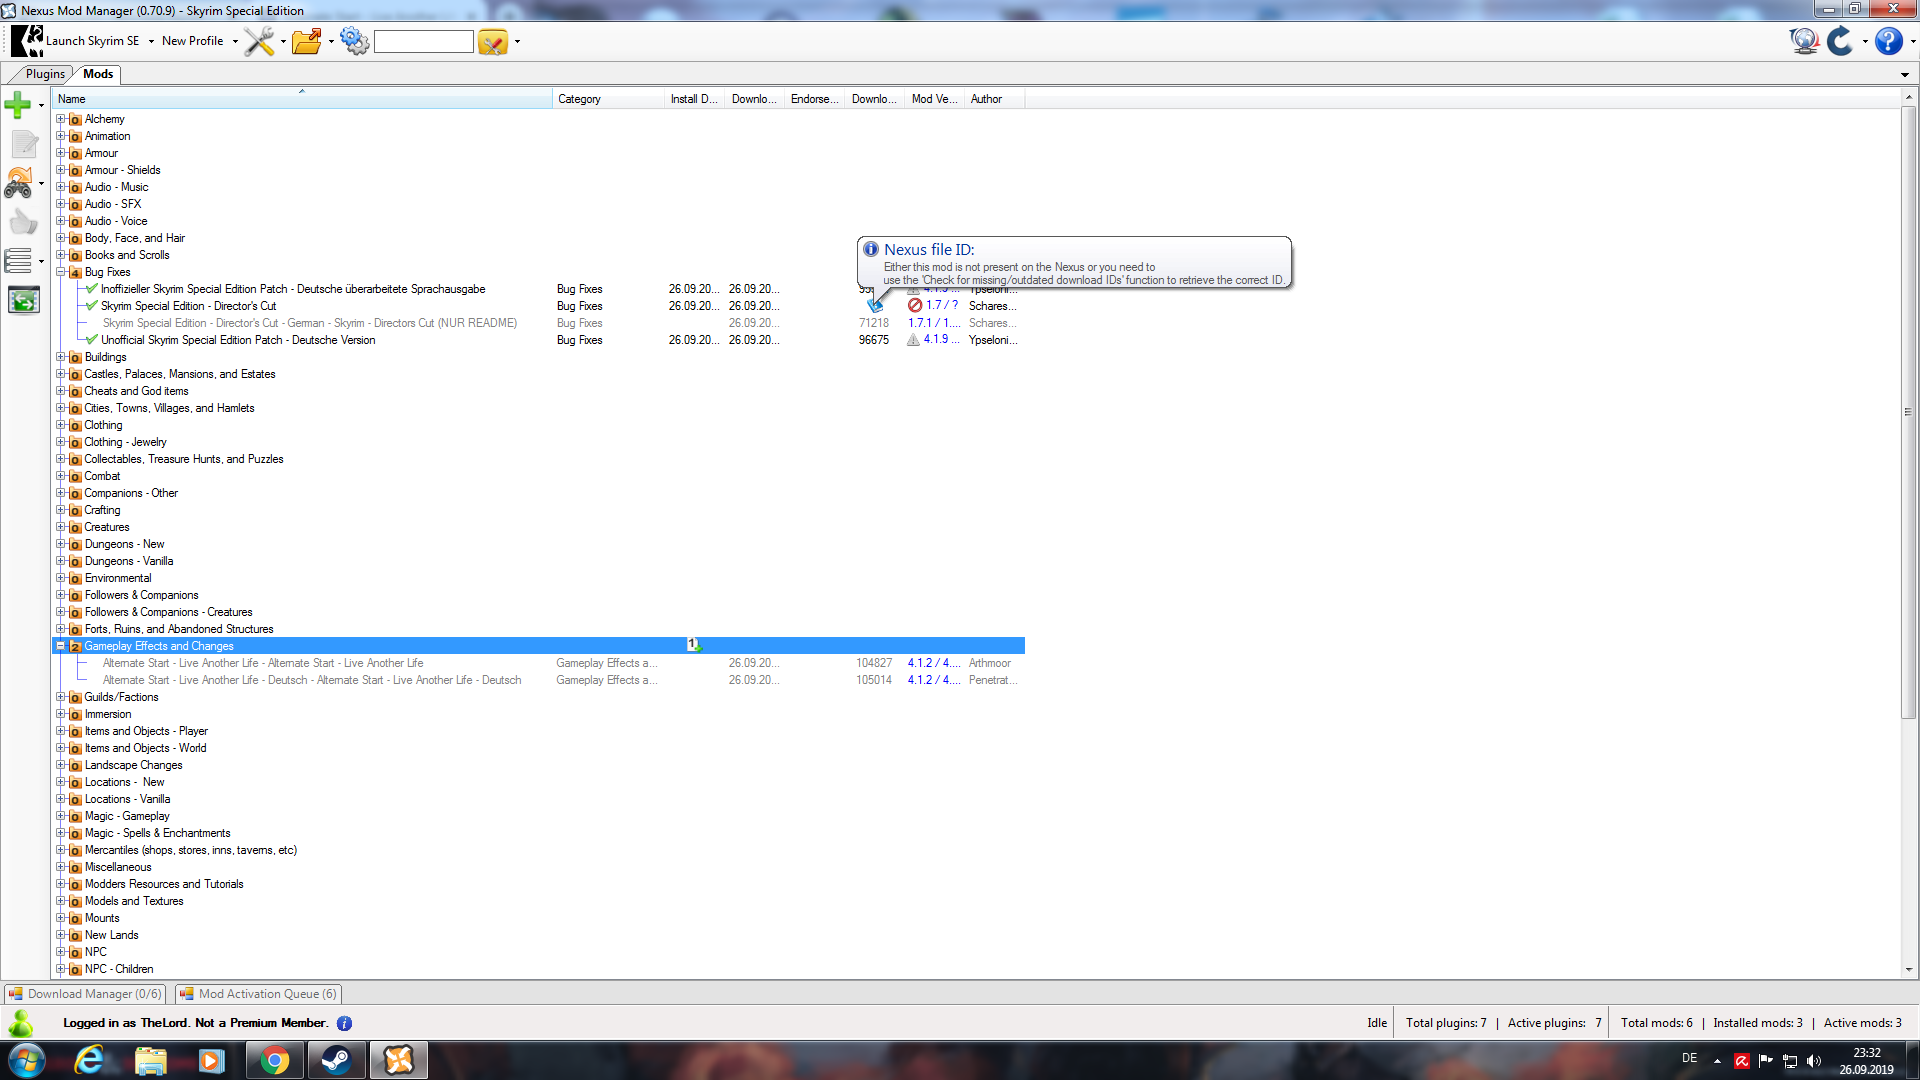Screen dimensions: 1920x1080
Task: Click the open folder icon in toolbar
Action: click(x=307, y=41)
